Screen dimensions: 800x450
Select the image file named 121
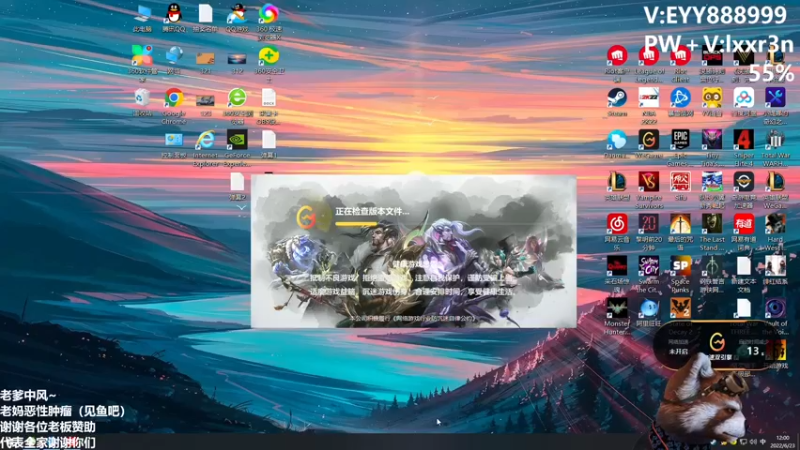(205, 58)
